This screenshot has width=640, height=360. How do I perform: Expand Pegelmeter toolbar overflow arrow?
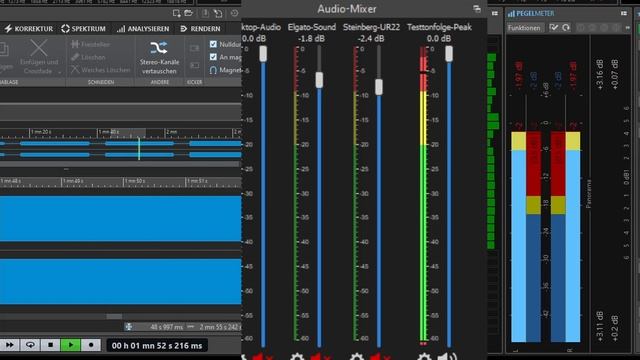628,28
